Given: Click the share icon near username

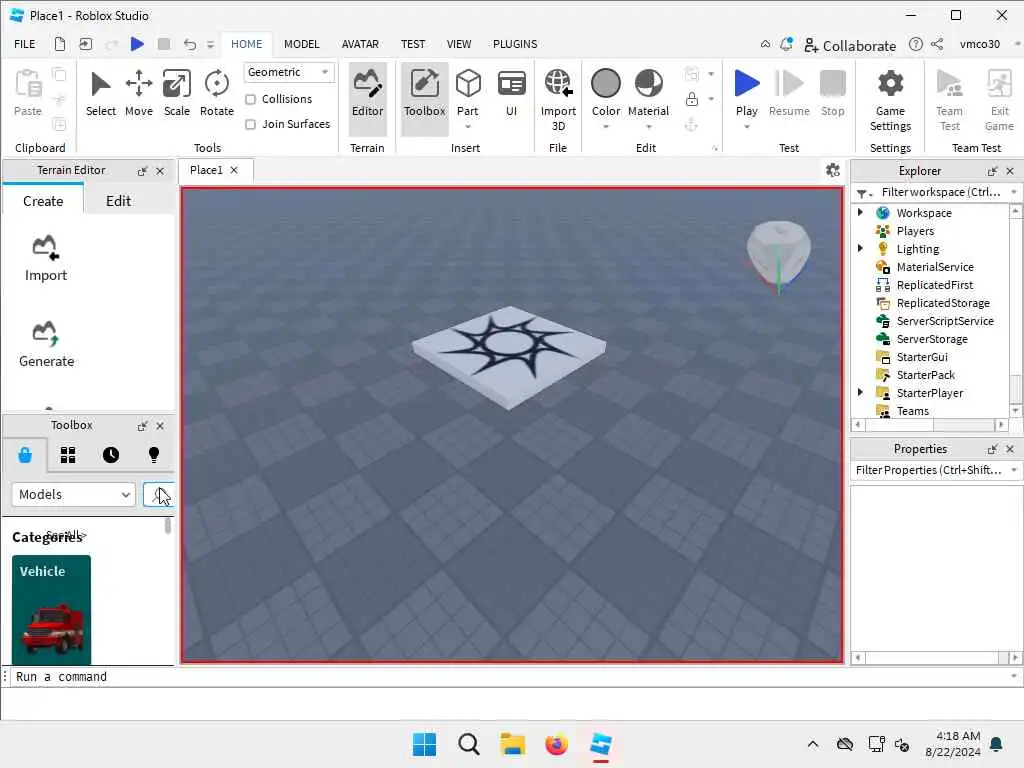Looking at the screenshot, I should tap(937, 44).
